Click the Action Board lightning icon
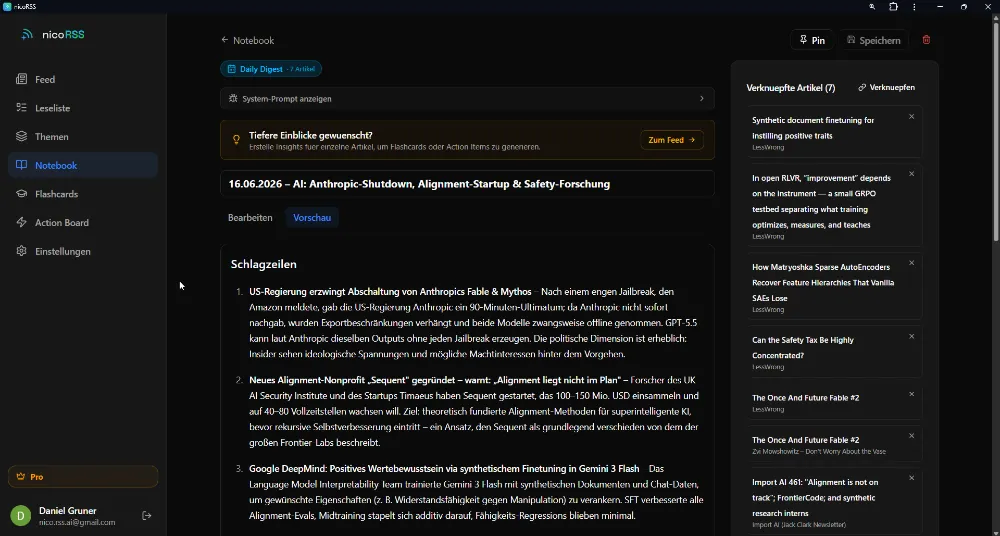Viewport: 1000px width, 536px height. (x=22, y=223)
